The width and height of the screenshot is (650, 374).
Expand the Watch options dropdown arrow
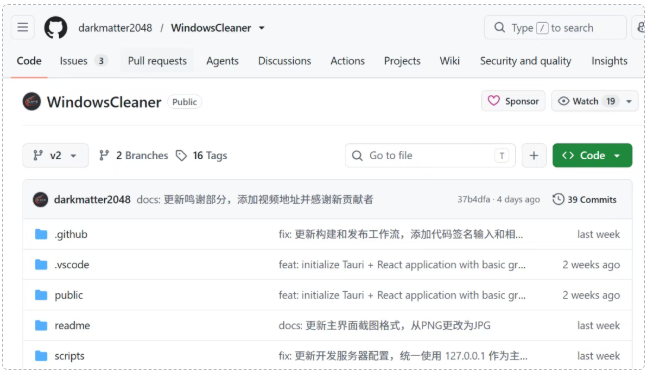click(x=629, y=101)
